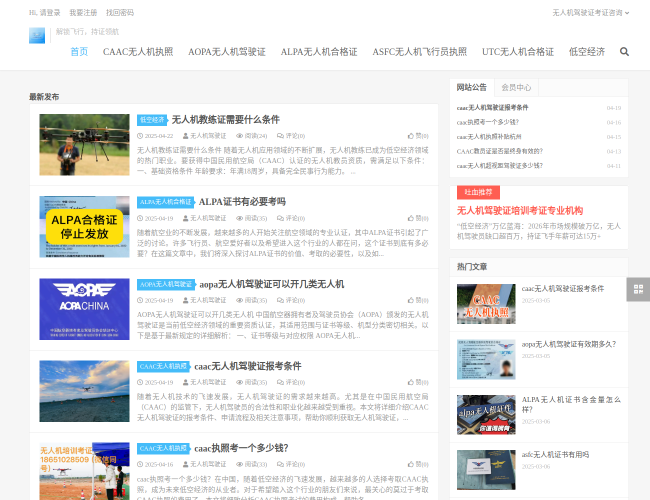Open 无人机培训考证 thumbnail of last post
This screenshot has width=650, height=500.
85,471
